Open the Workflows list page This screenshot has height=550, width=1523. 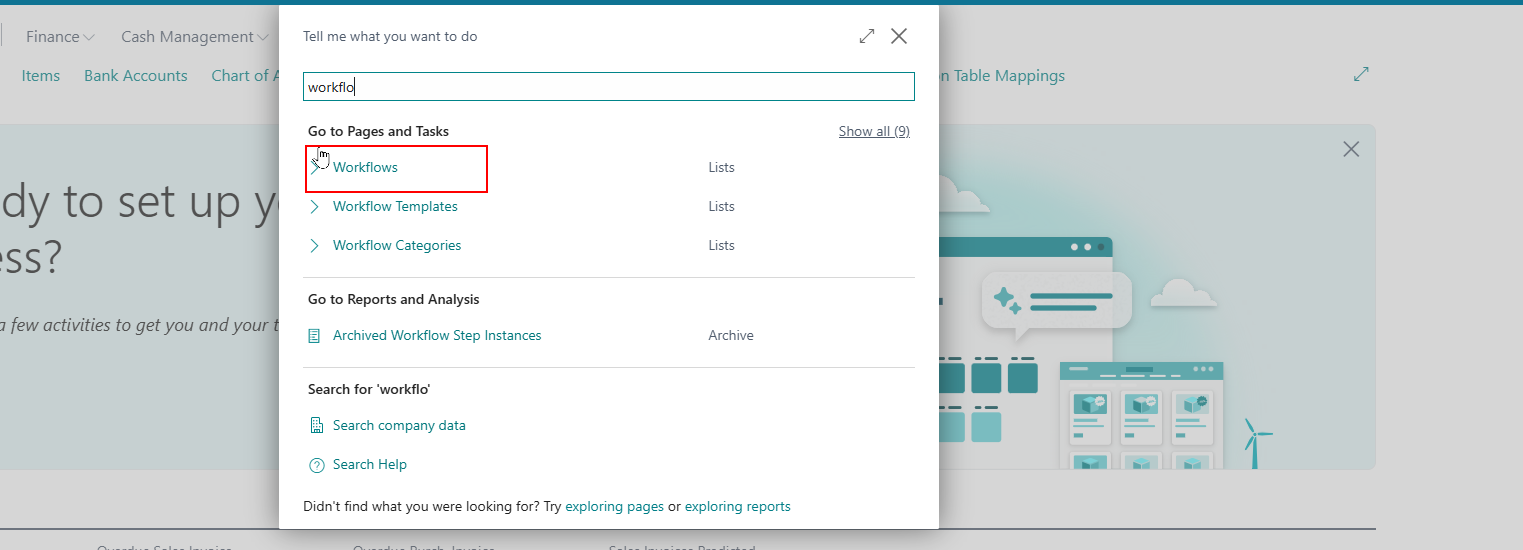click(x=365, y=168)
